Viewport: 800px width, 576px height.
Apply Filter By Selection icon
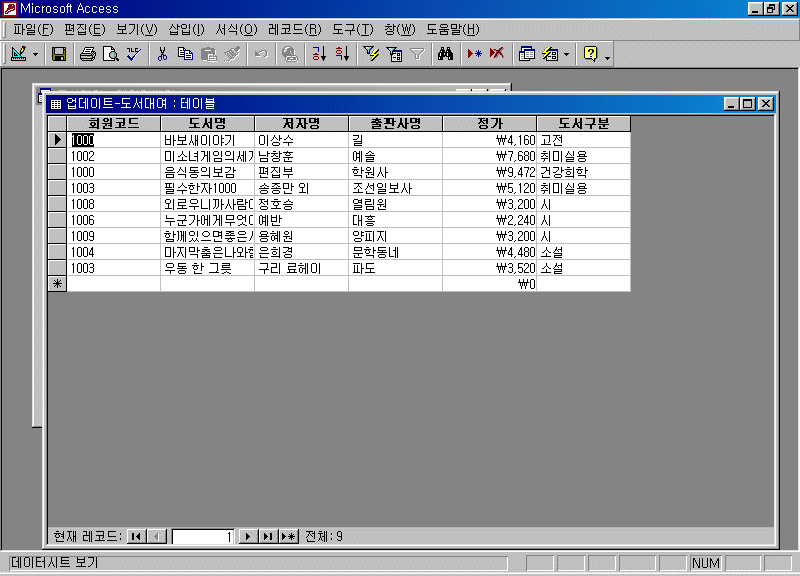point(371,54)
